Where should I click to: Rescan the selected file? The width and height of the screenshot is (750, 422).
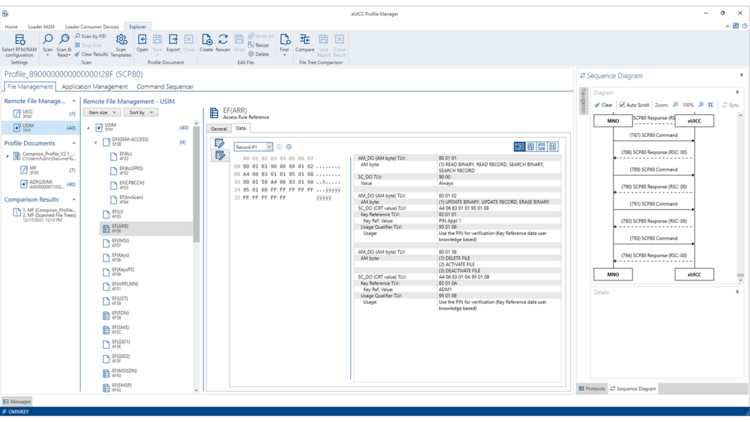point(222,43)
